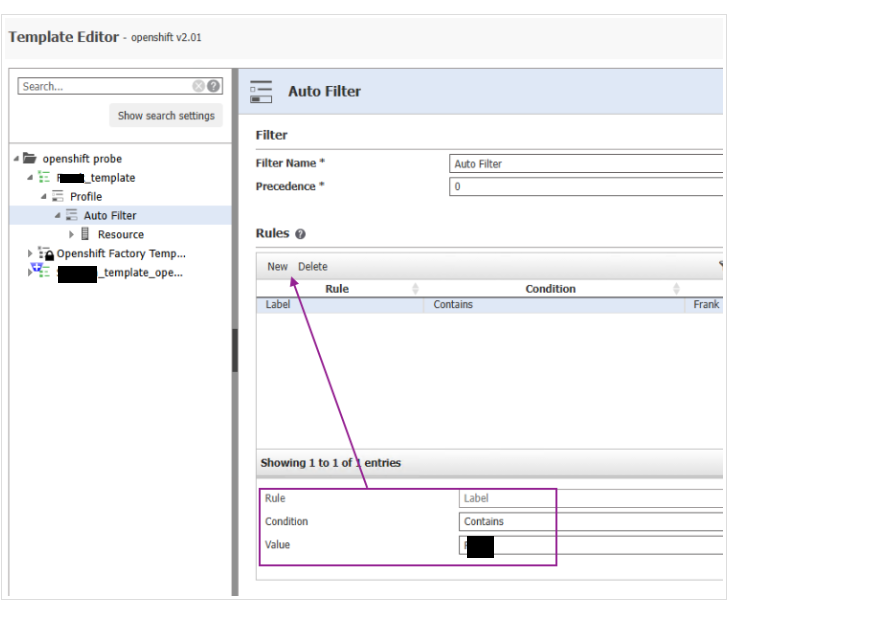Click the Rules help icon
The width and height of the screenshot is (869, 618).
tap(300, 234)
